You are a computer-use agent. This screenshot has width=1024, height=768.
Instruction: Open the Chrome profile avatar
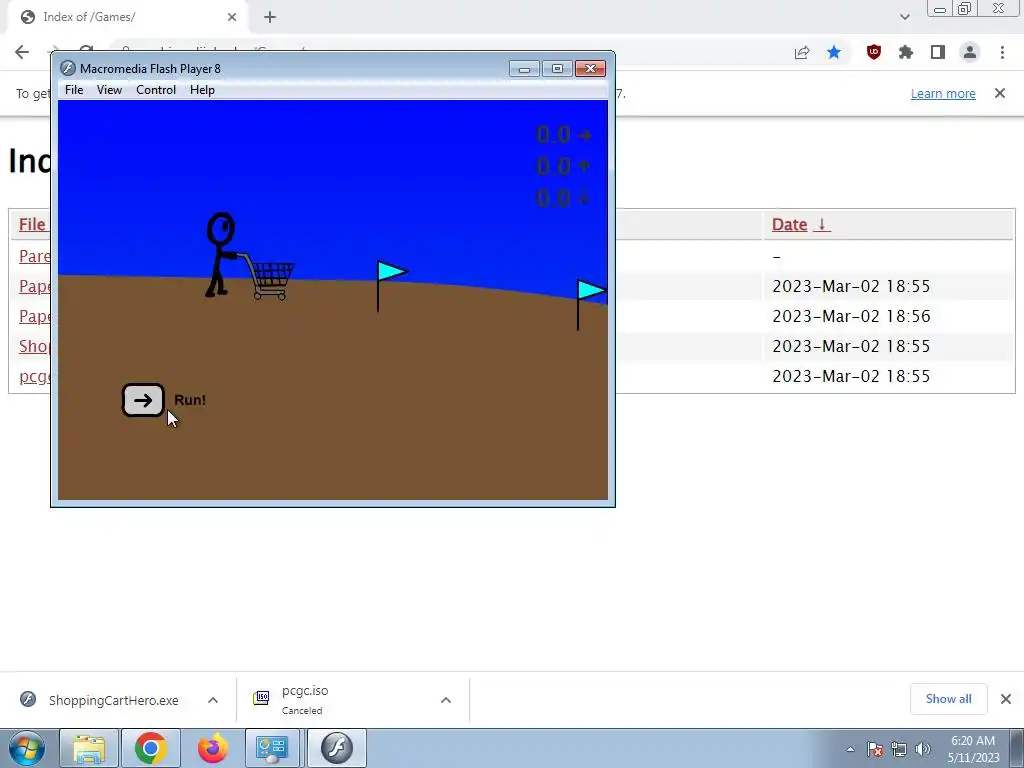click(x=970, y=52)
